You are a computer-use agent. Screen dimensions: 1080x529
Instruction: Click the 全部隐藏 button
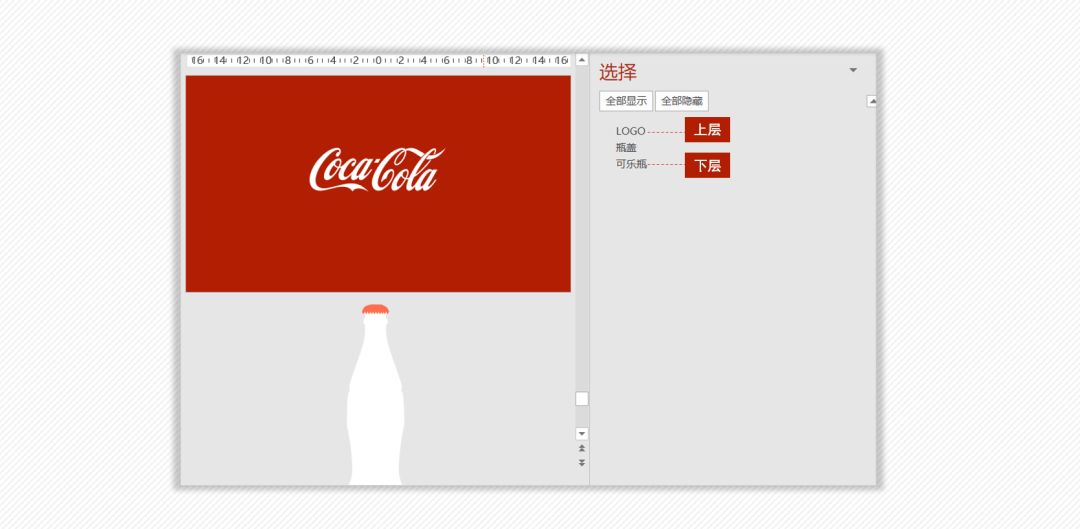(681, 101)
